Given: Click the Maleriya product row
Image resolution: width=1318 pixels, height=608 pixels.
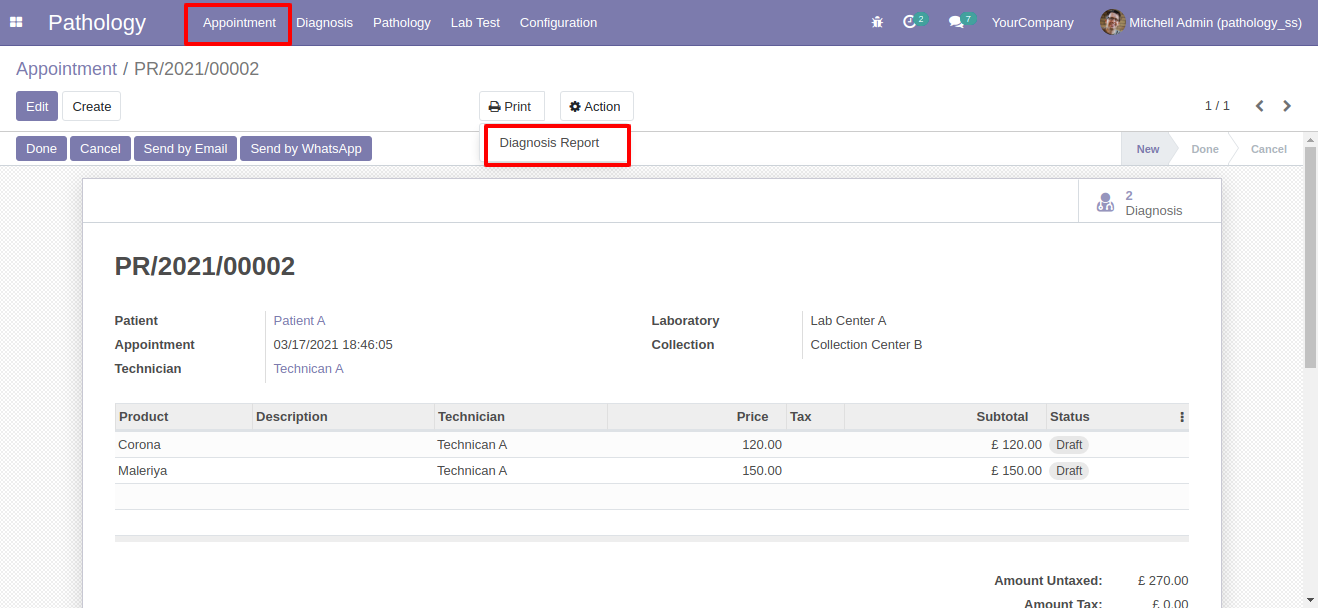Looking at the screenshot, I should [x=652, y=471].
